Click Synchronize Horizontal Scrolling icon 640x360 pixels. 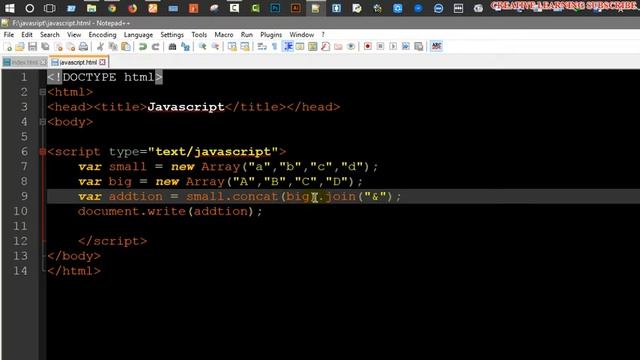(245, 47)
